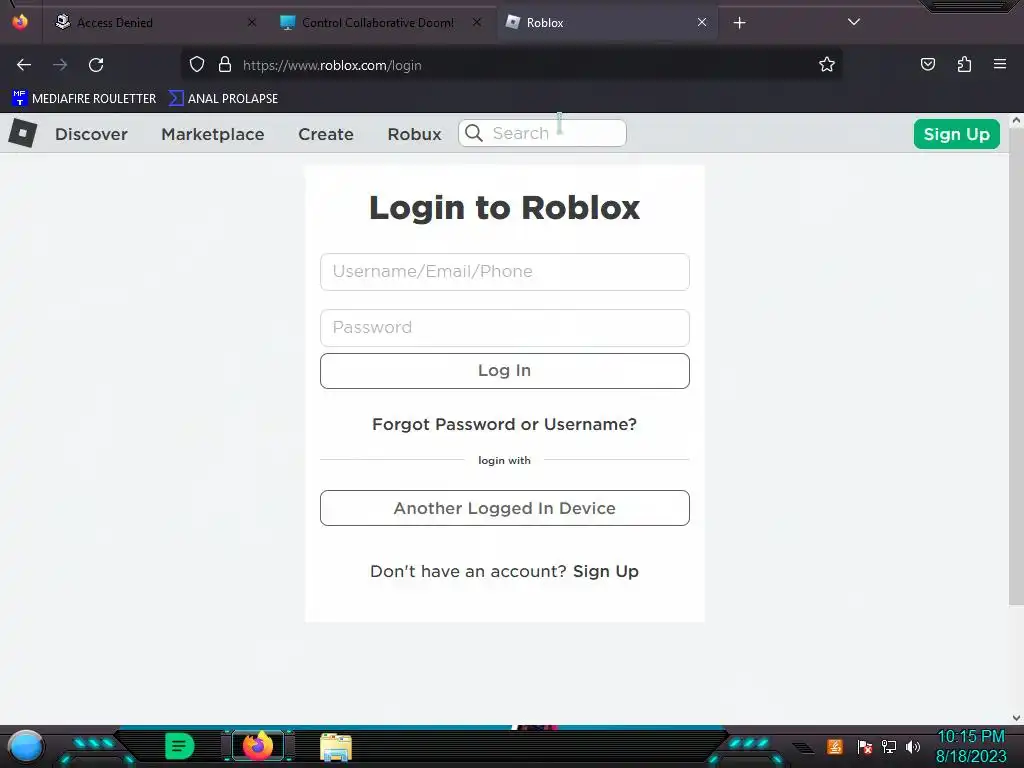Click the site security padlock icon

(x=225, y=65)
